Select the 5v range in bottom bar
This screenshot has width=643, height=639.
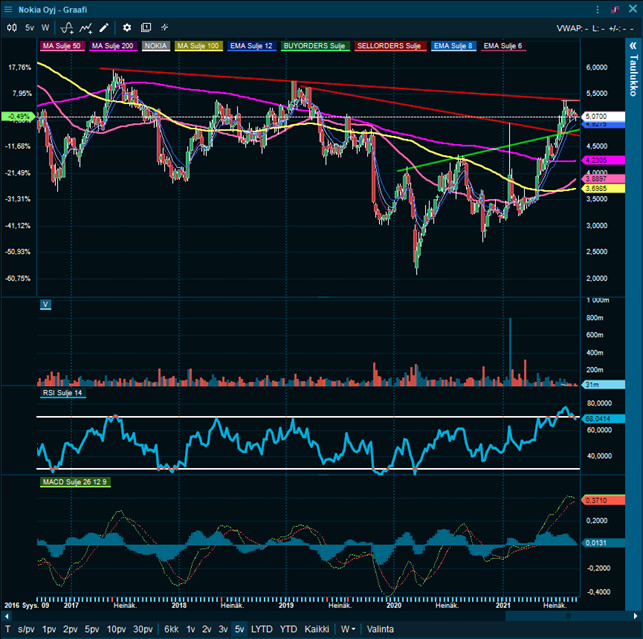point(239,629)
